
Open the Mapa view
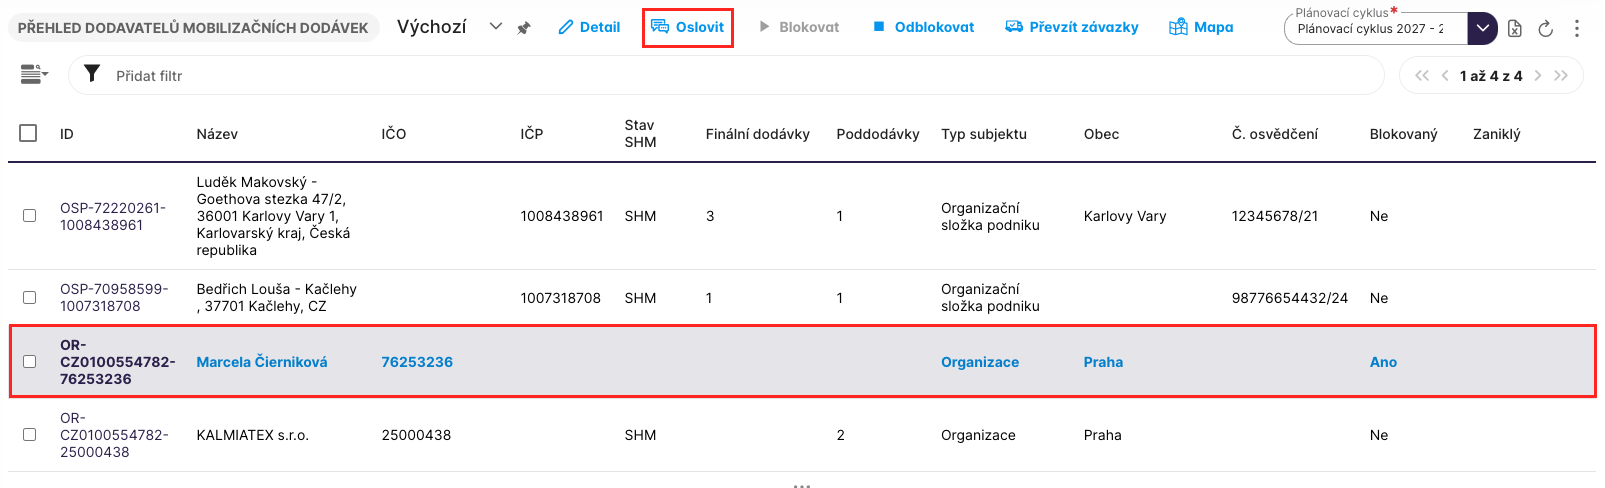(x=1201, y=27)
